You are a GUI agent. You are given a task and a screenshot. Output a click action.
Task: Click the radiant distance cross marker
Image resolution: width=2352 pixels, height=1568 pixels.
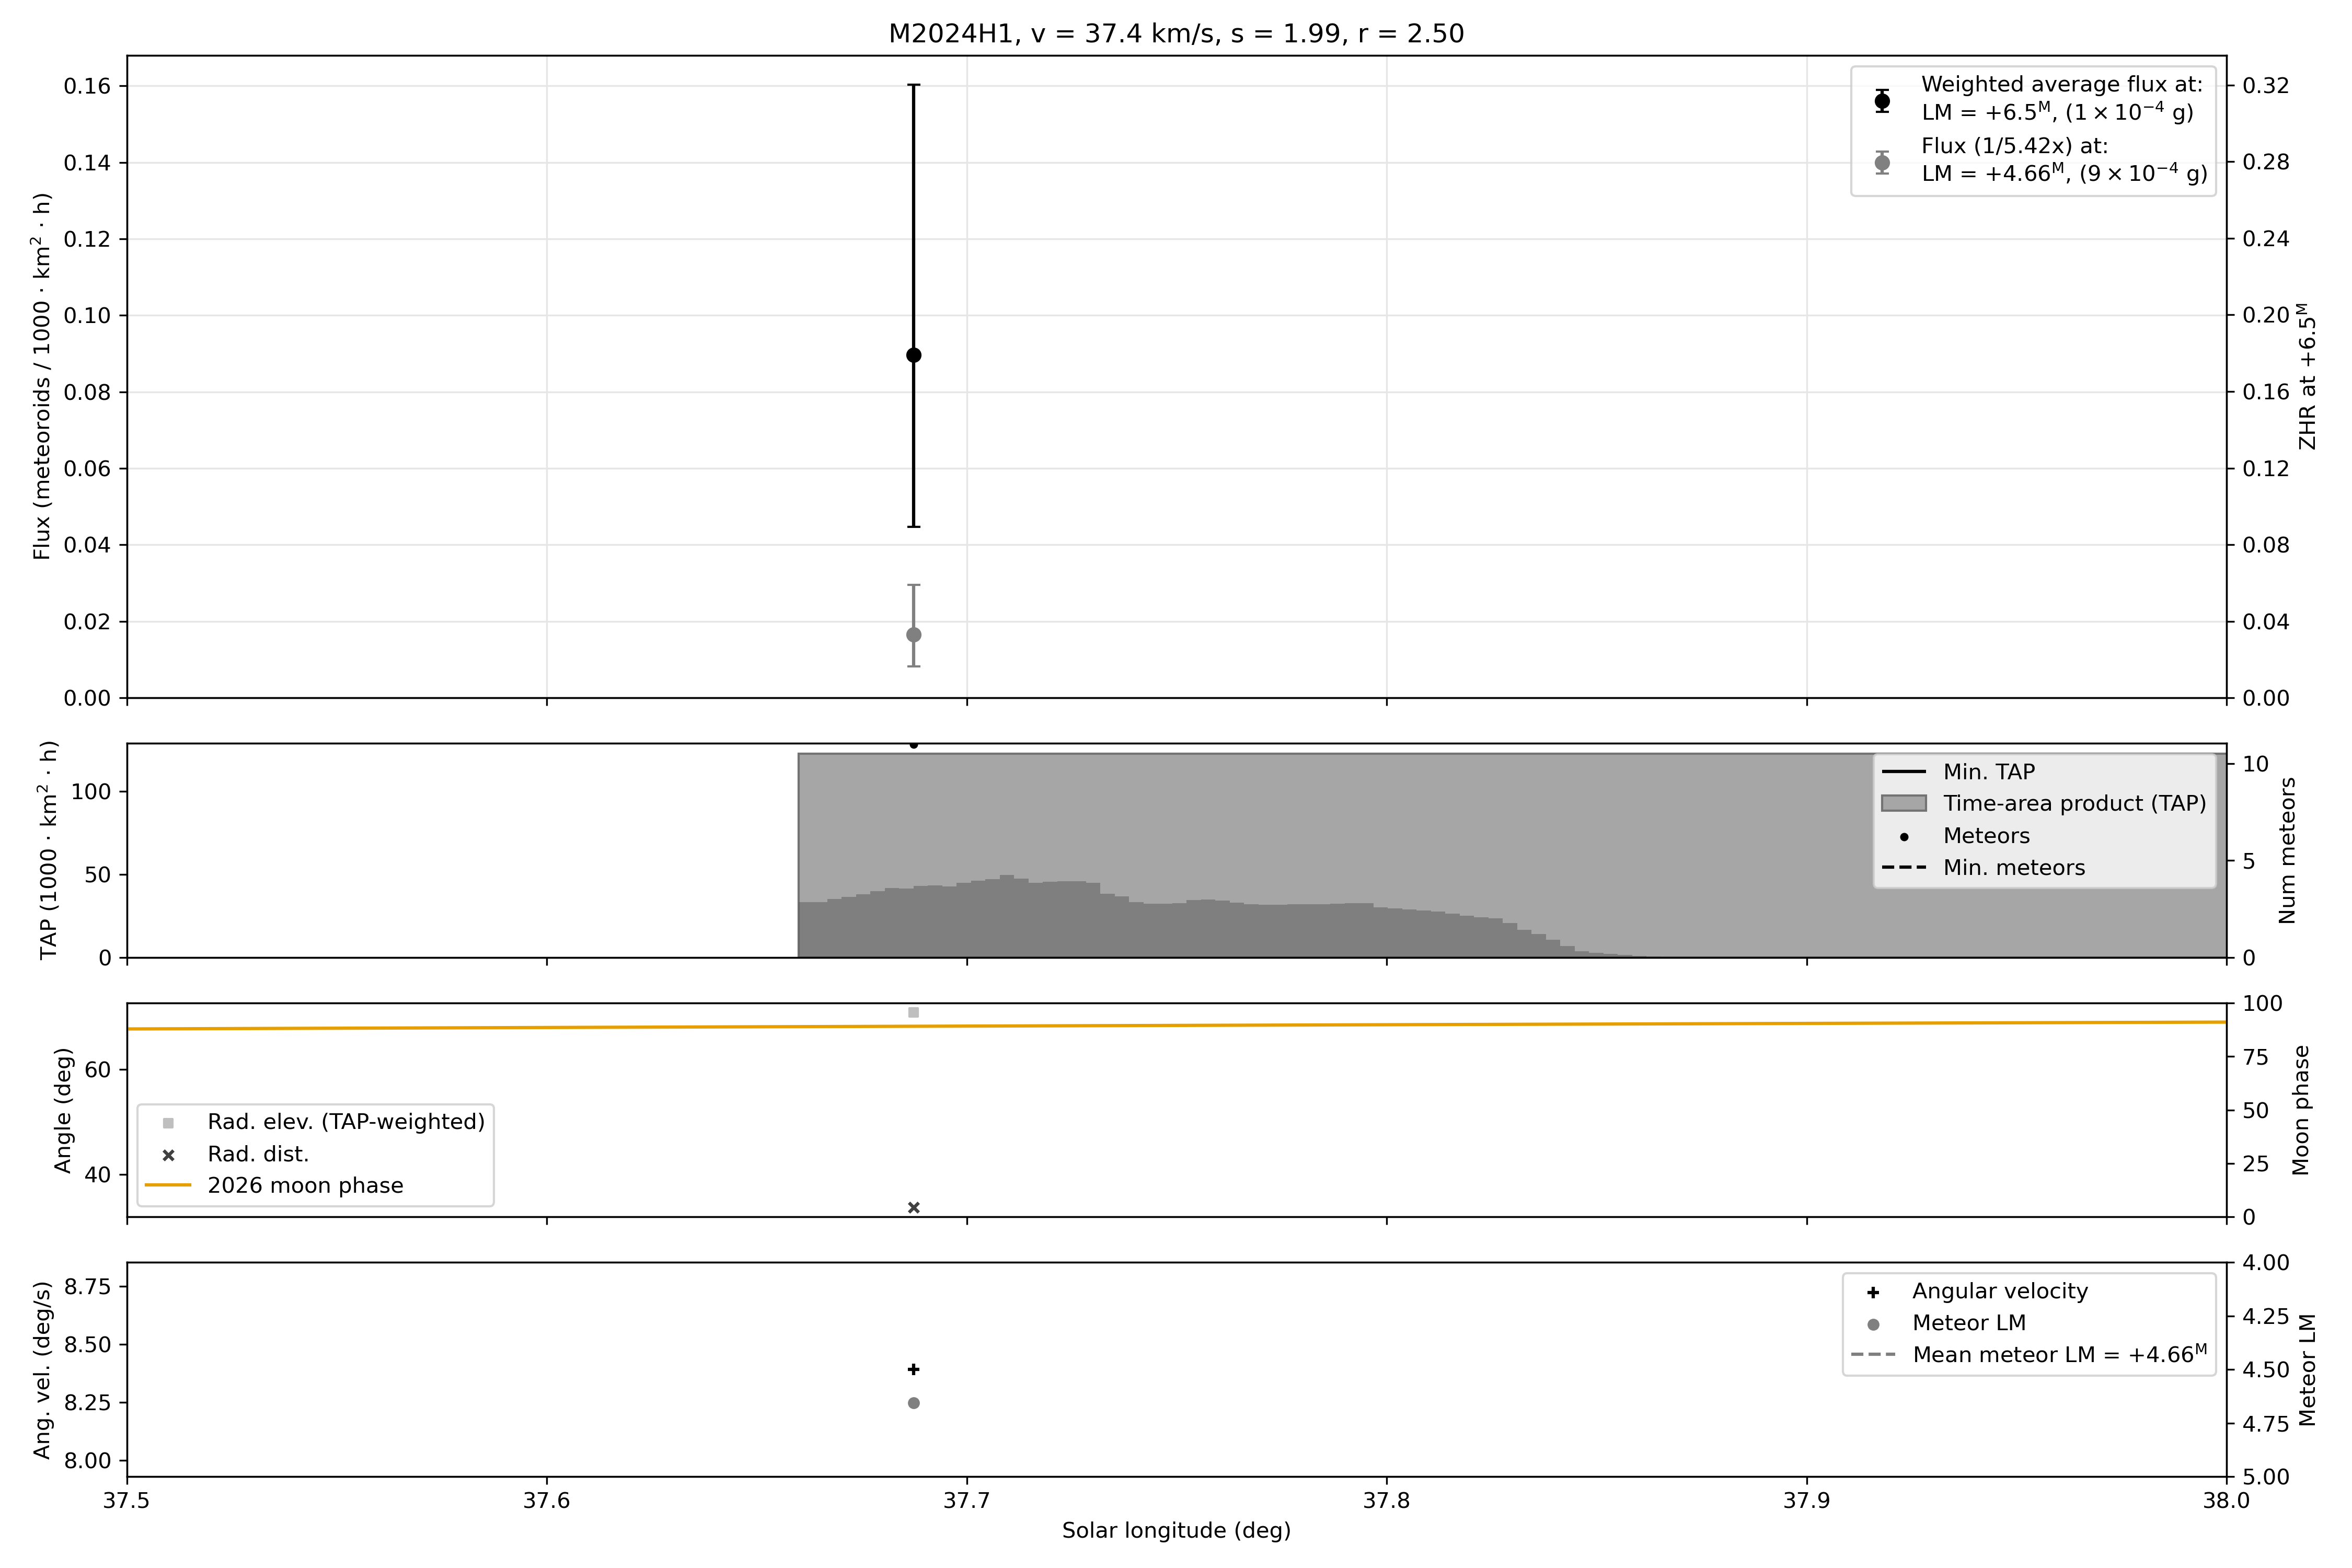[913, 1207]
